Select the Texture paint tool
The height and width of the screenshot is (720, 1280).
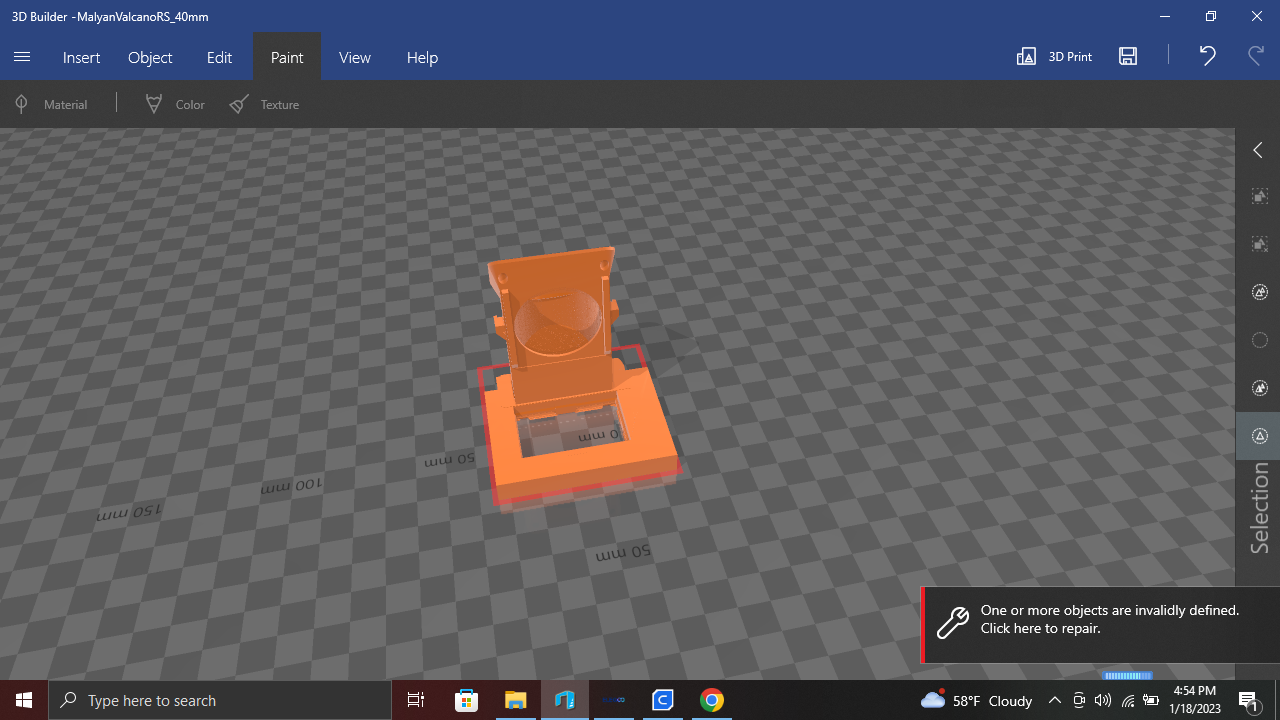[x=264, y=104]
